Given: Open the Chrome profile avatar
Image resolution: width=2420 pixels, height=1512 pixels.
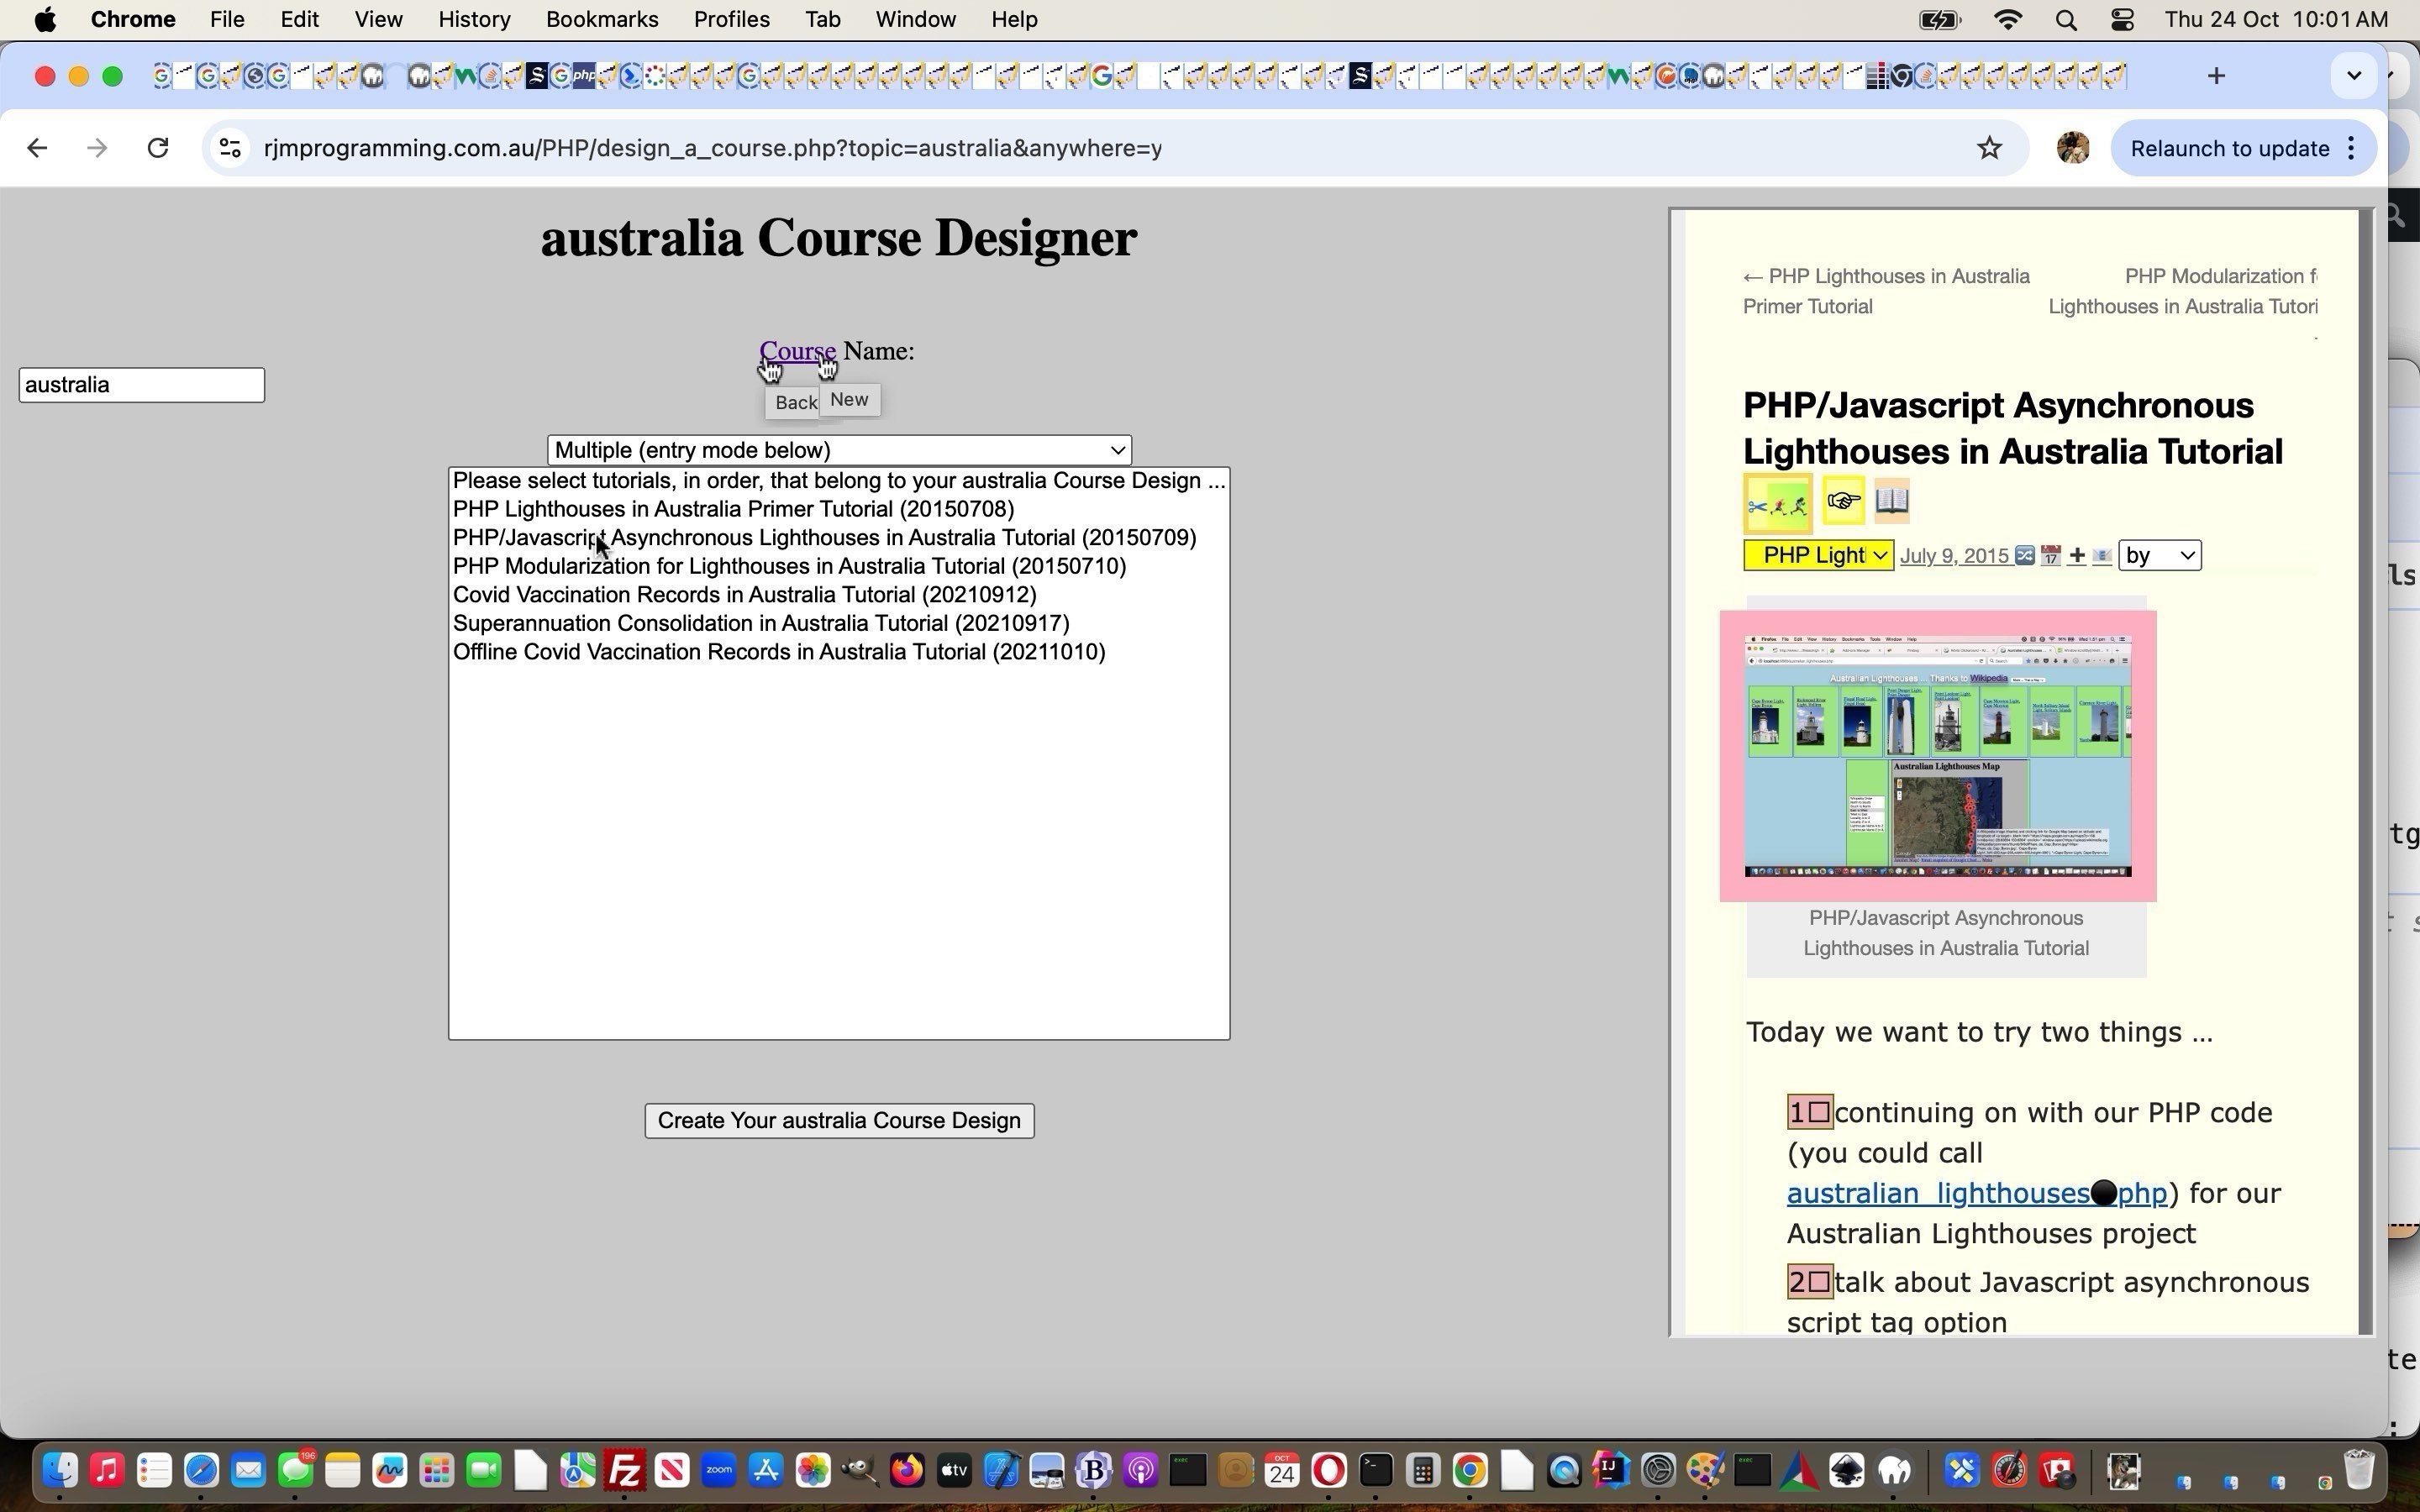Looking at the screenshot, I should pyautogui.click(x=2073, y=149).
